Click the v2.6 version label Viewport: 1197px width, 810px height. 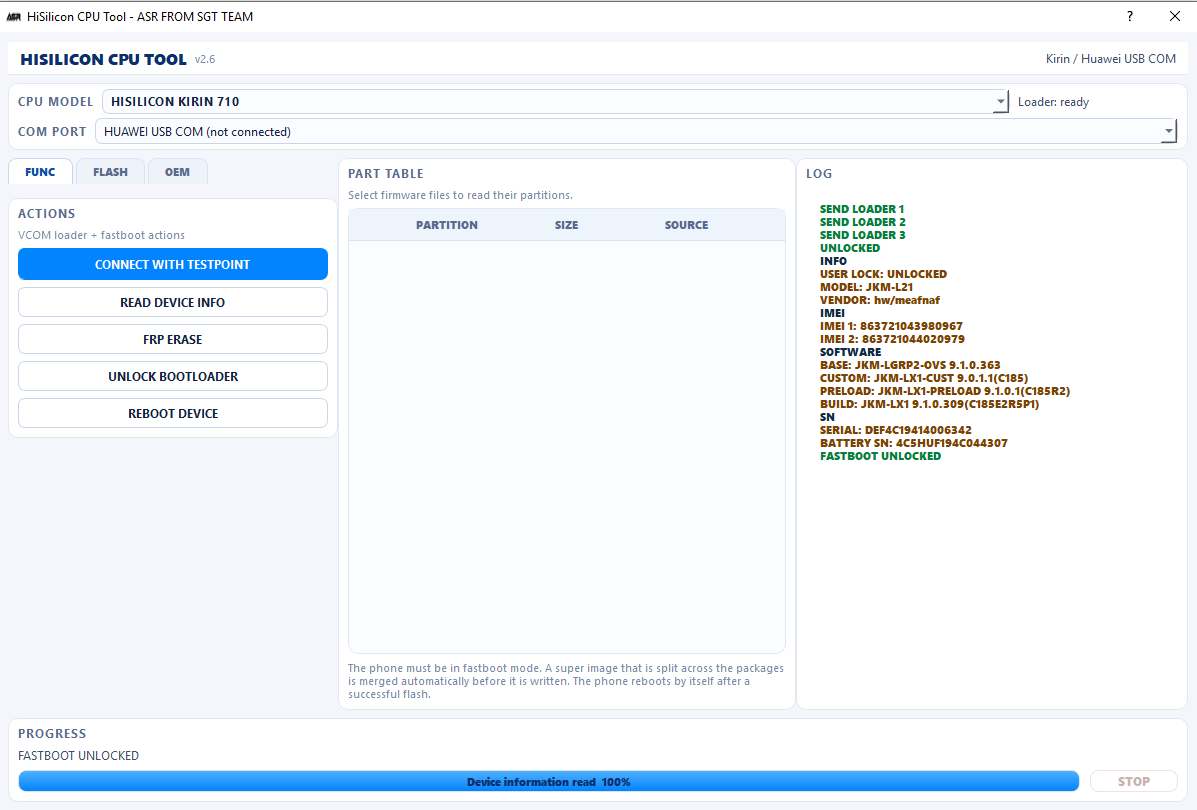(x=205, y=59)
